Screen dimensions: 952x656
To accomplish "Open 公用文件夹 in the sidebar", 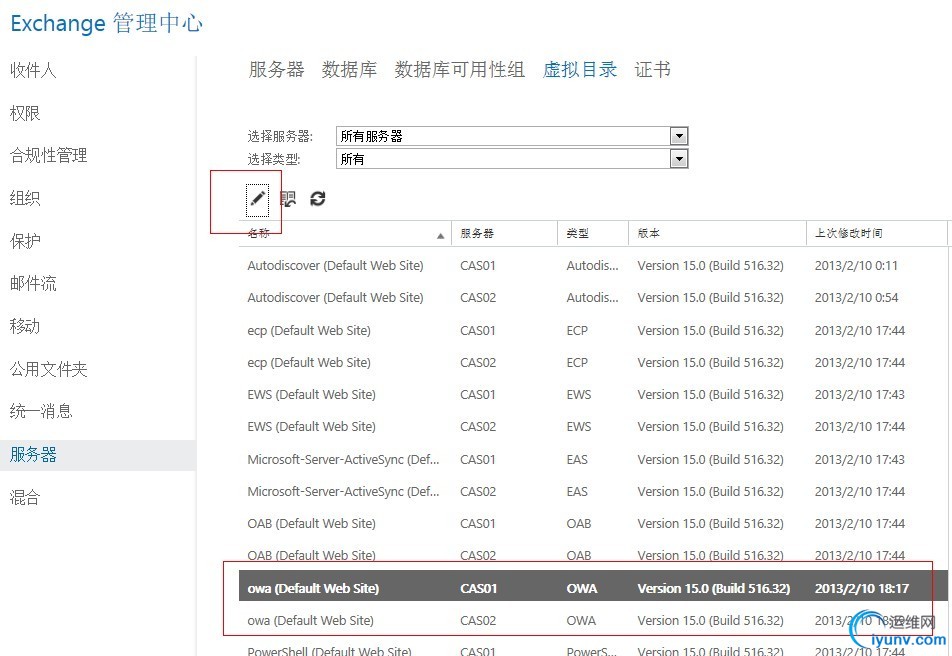I will pos(49,369).
